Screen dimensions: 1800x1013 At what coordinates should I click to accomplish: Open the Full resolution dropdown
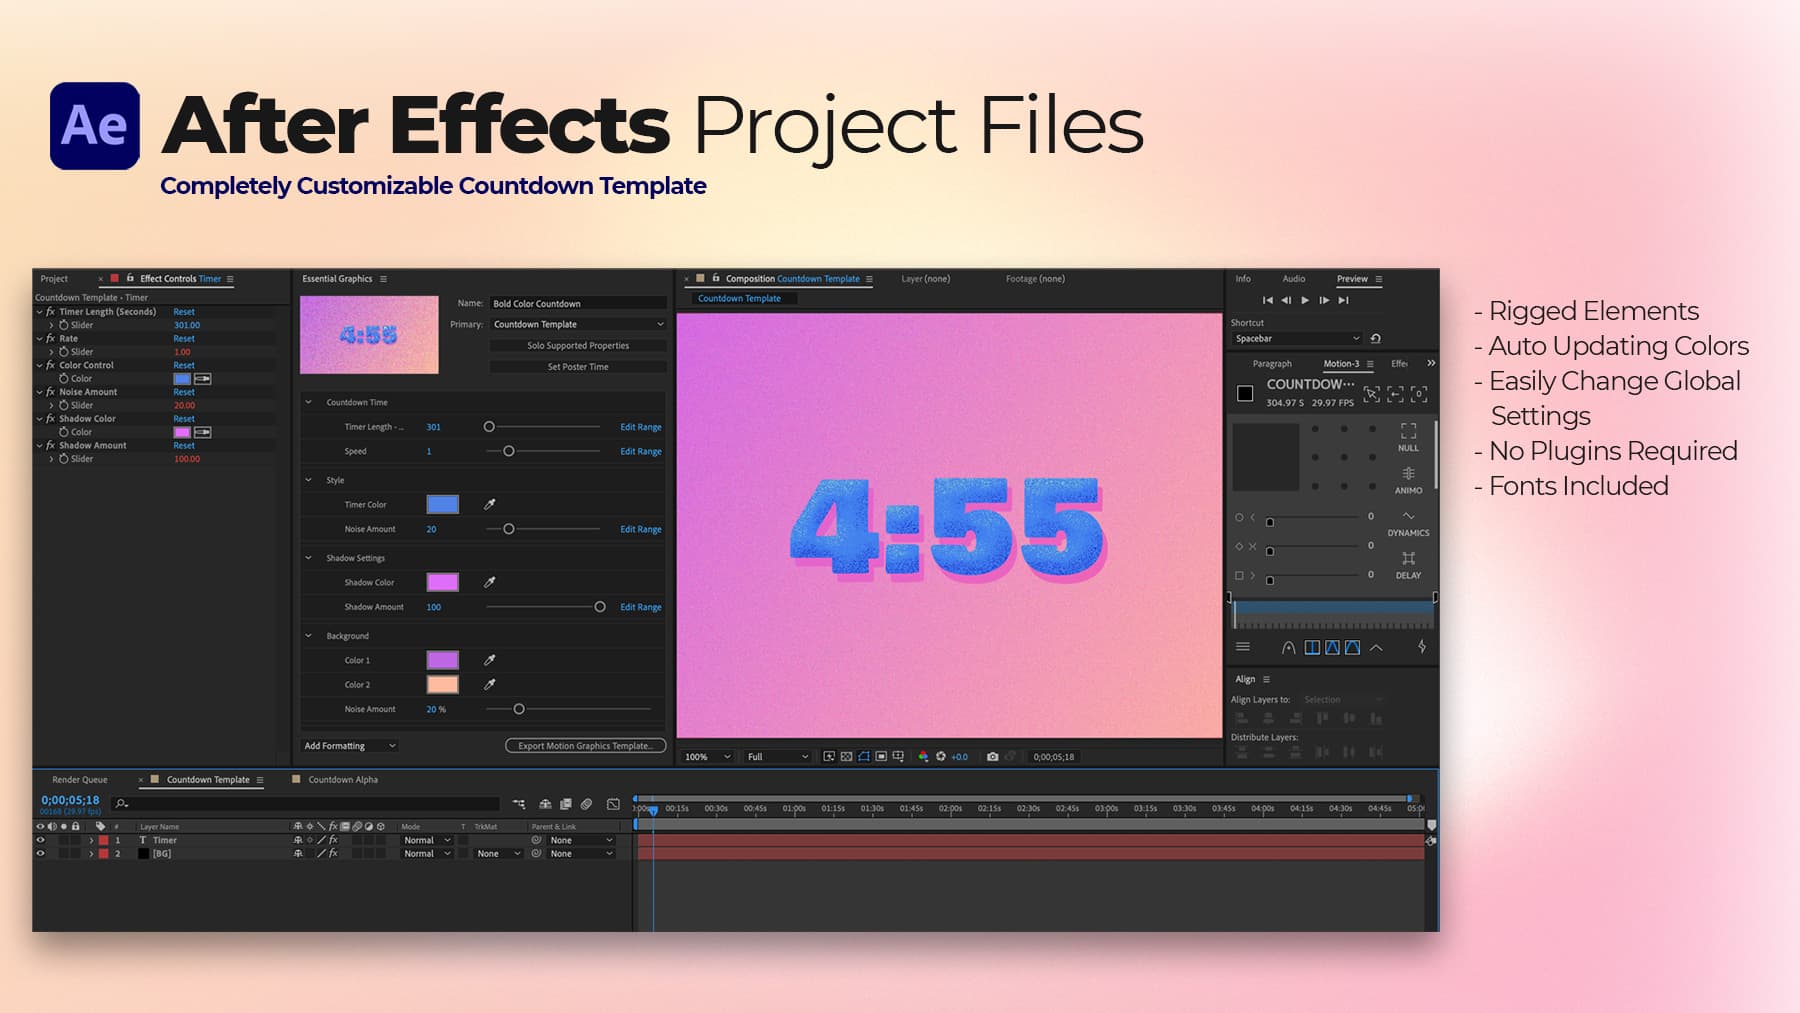tap(777, 757)
